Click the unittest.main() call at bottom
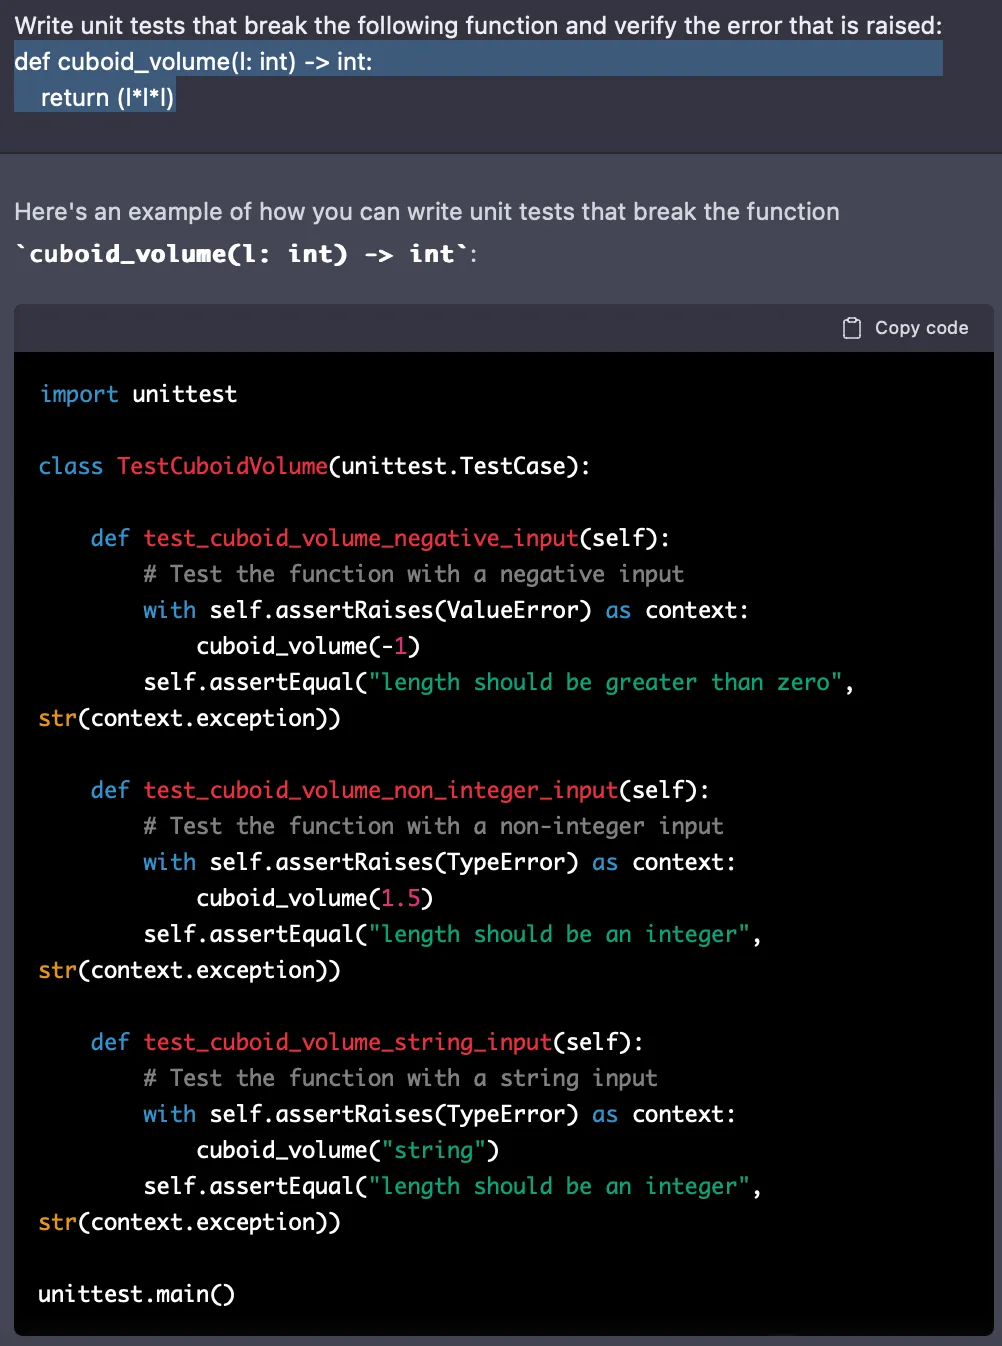This screenshot has height=1346, width=1002. 136,1294
